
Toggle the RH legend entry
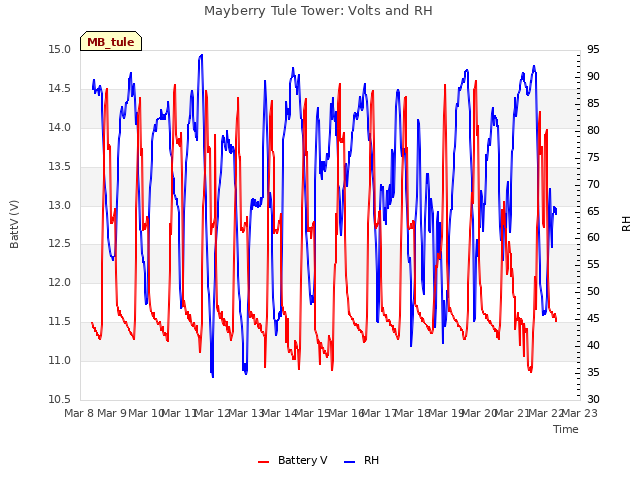coord(362,460)
